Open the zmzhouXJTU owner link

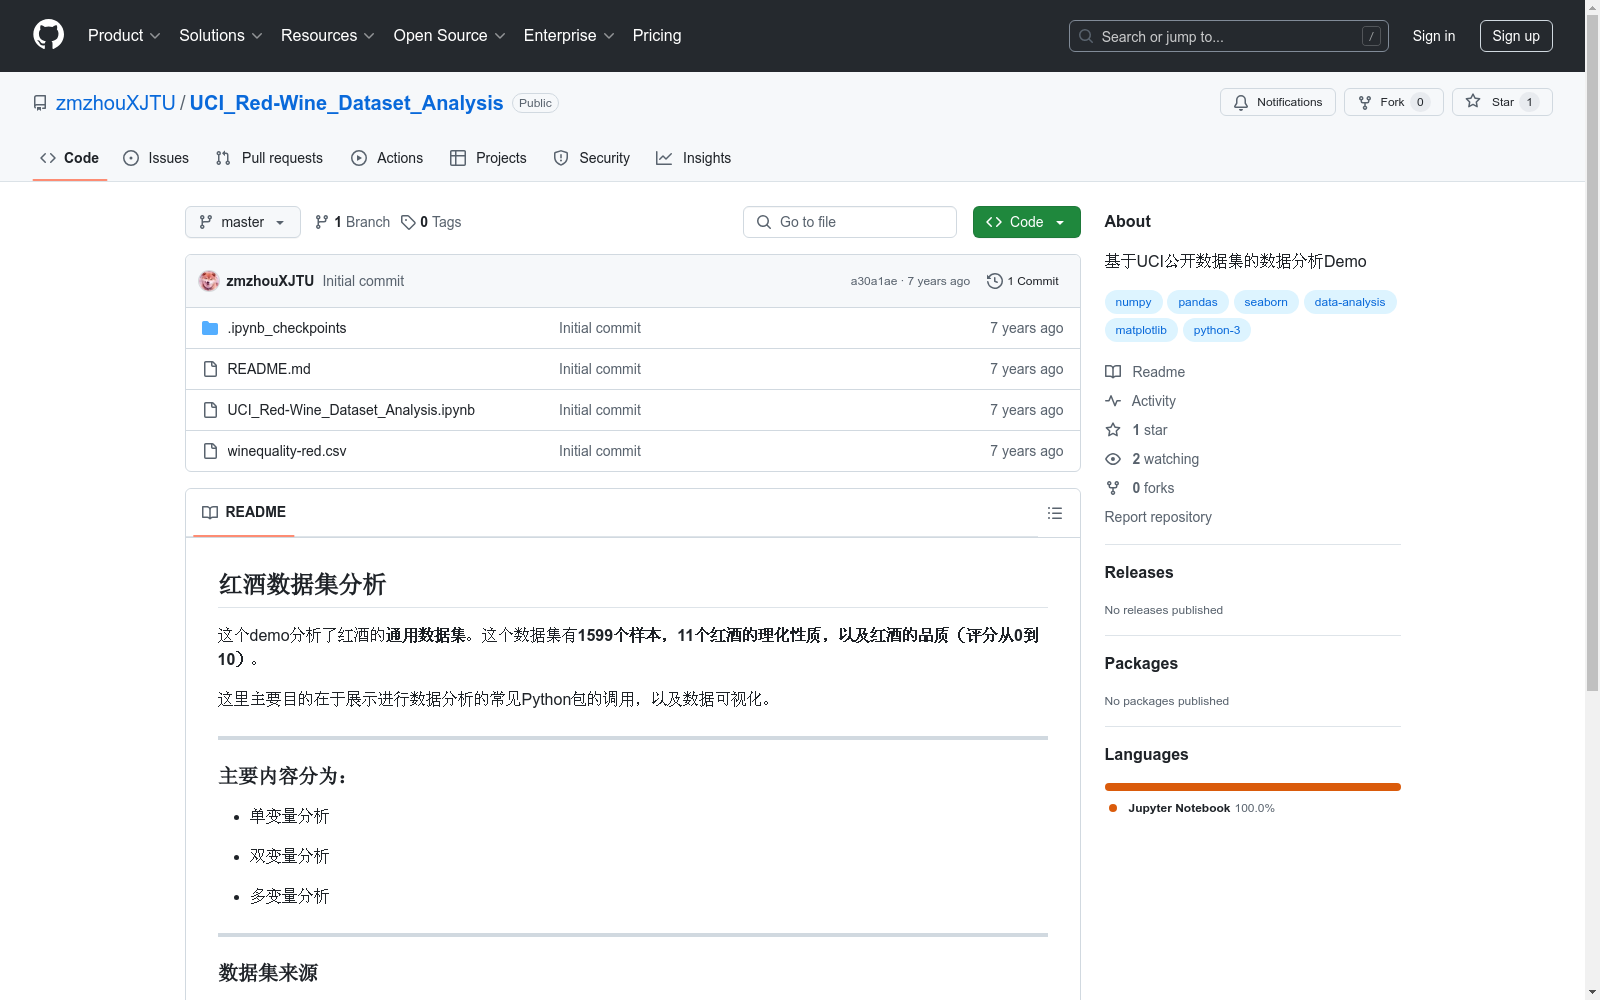[x=116, y=103]
